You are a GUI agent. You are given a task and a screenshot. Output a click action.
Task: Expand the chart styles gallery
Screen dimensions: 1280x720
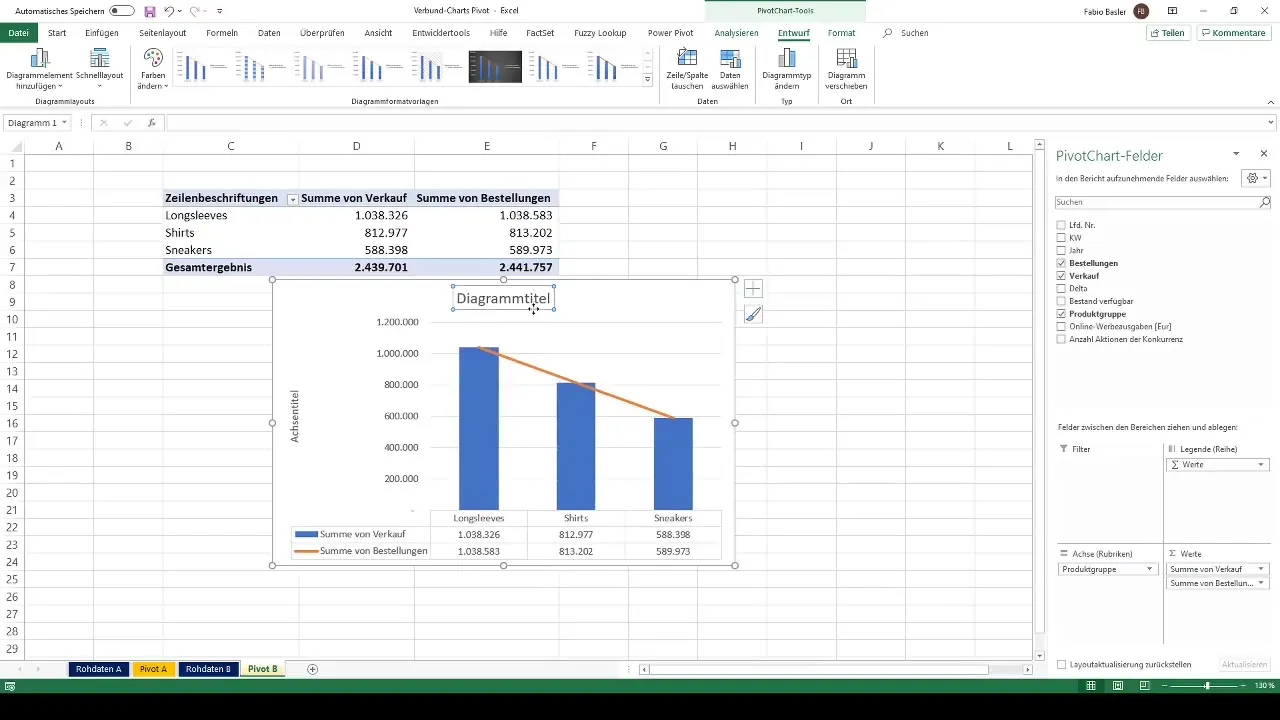tap(648, 79)
